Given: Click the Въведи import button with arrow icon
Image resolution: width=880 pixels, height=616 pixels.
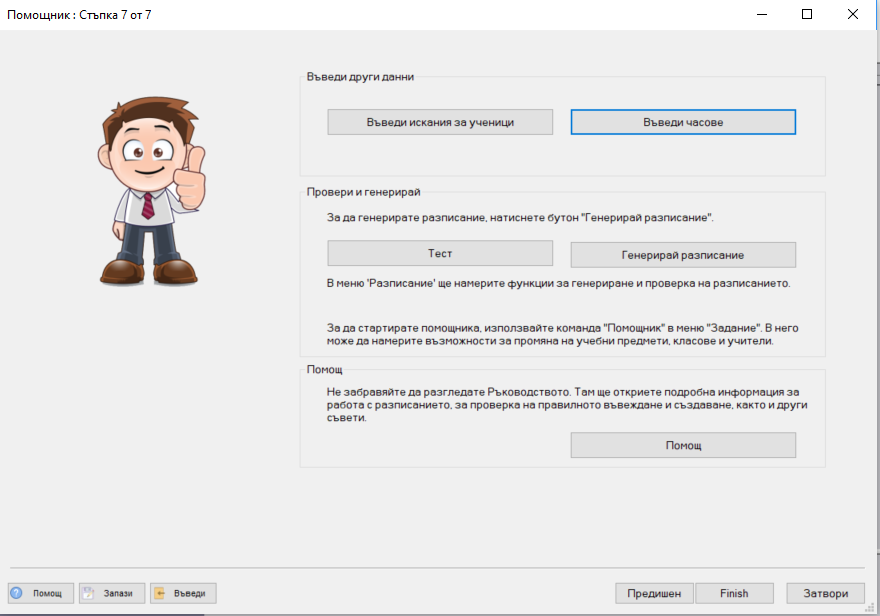Looking at the screenshot, I should point(183,593).
